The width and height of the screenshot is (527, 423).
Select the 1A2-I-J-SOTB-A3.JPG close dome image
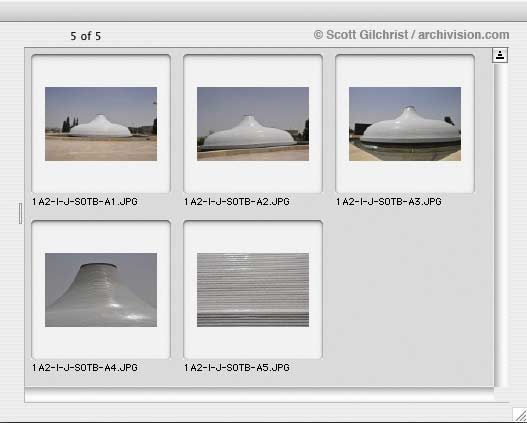[x=405, y=124]
